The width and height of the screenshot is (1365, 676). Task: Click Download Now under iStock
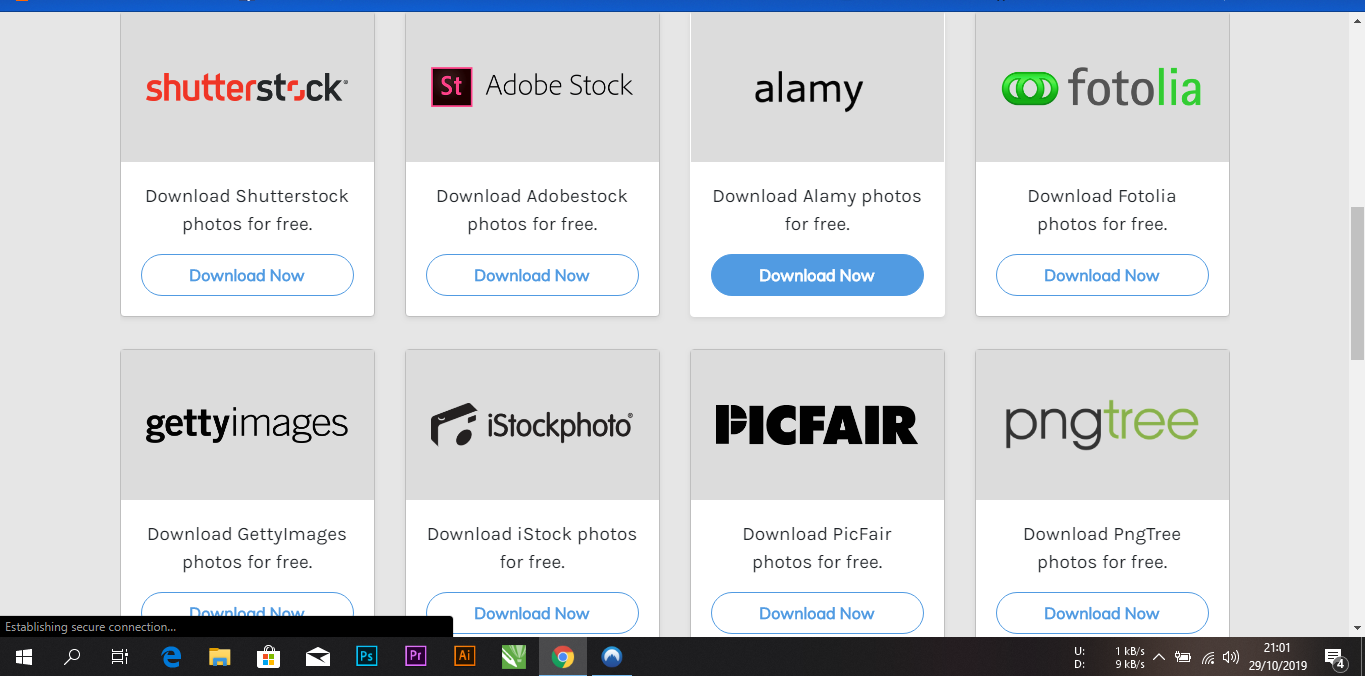pos(532,613)
